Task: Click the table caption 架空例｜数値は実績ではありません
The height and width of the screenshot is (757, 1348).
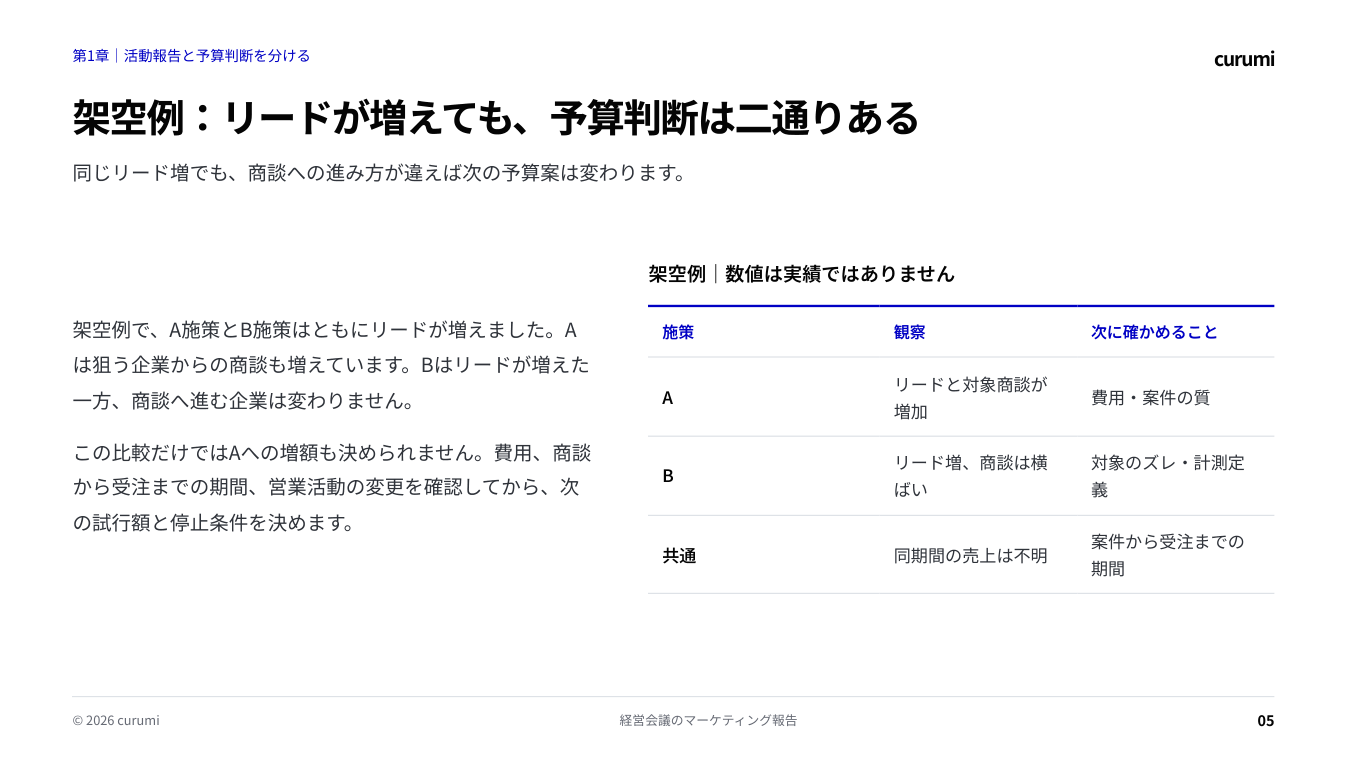Action: [801, 274]
